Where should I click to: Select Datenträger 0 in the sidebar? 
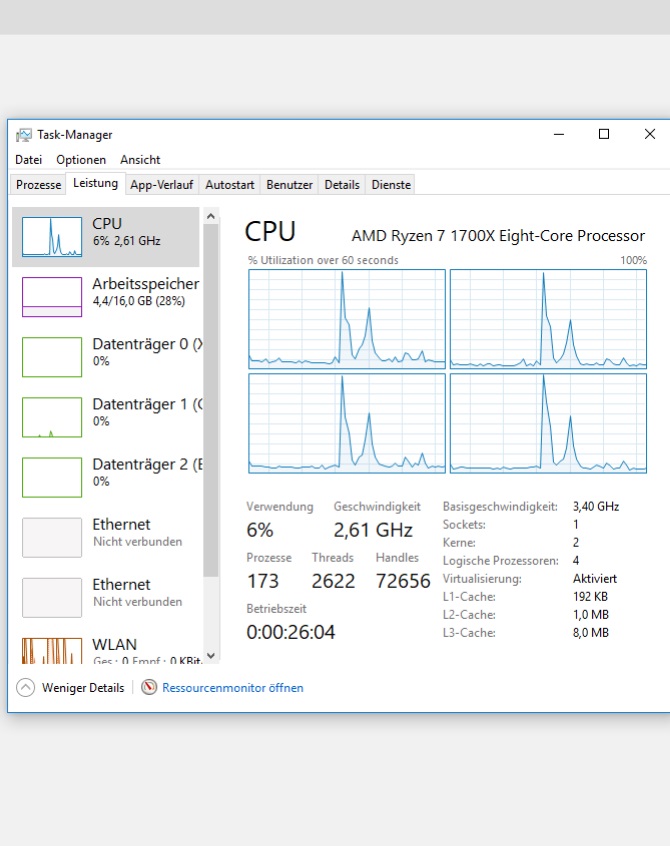106,357
